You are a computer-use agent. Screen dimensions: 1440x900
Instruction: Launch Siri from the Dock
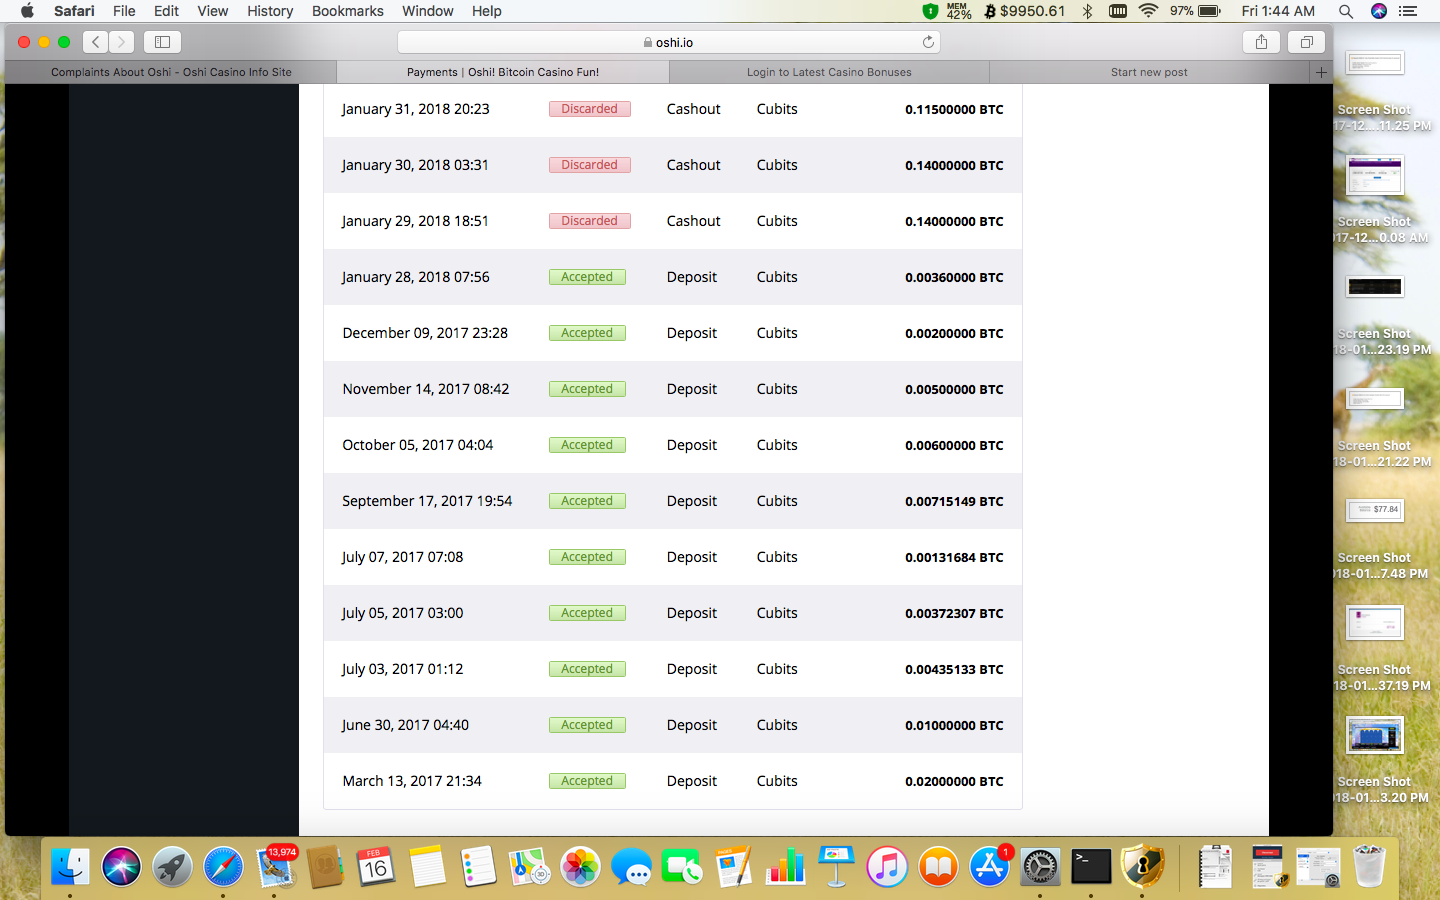click(121, 866)
